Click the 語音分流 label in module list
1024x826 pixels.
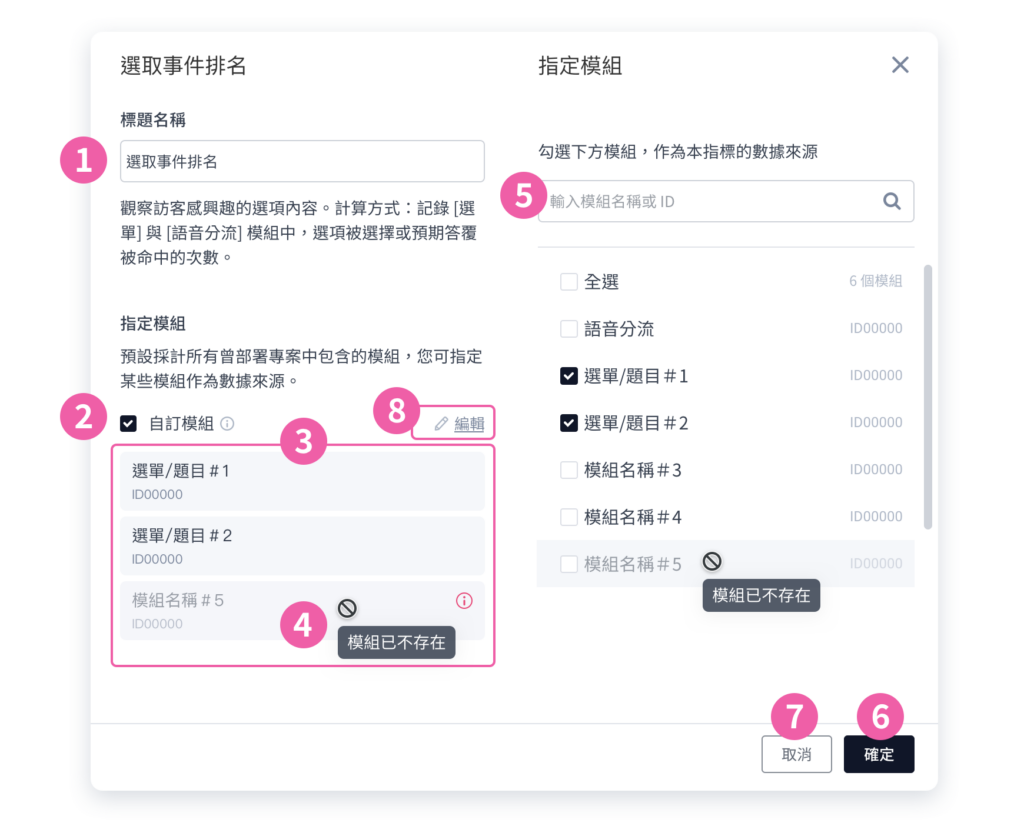(618, 328)
